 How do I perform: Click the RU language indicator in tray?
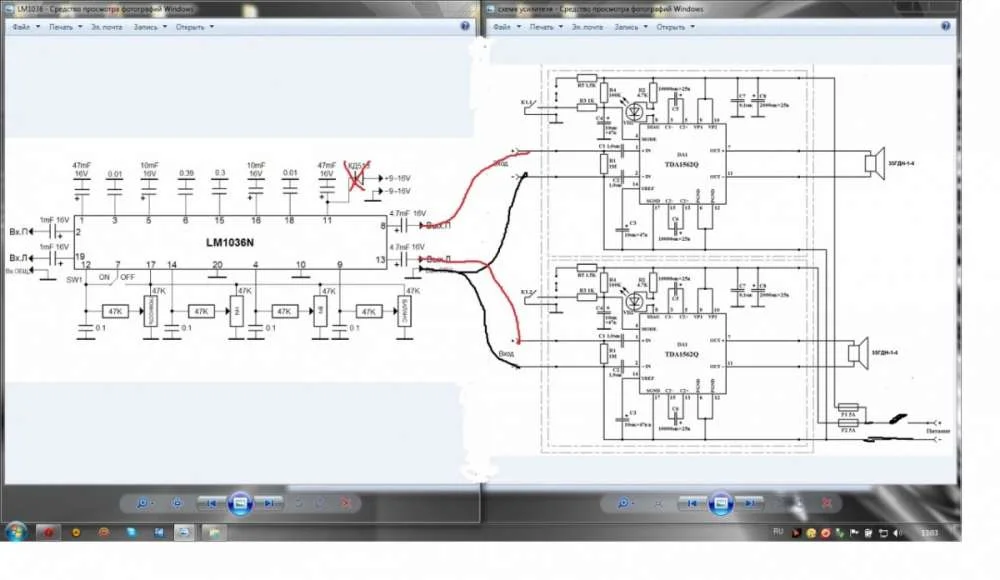pos(777,532)
